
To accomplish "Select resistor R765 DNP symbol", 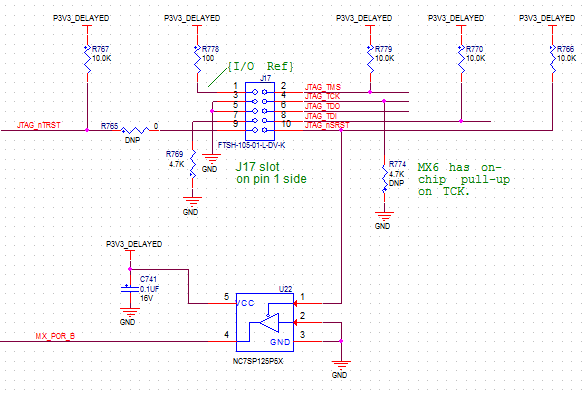I will click(x=135, y=130).
